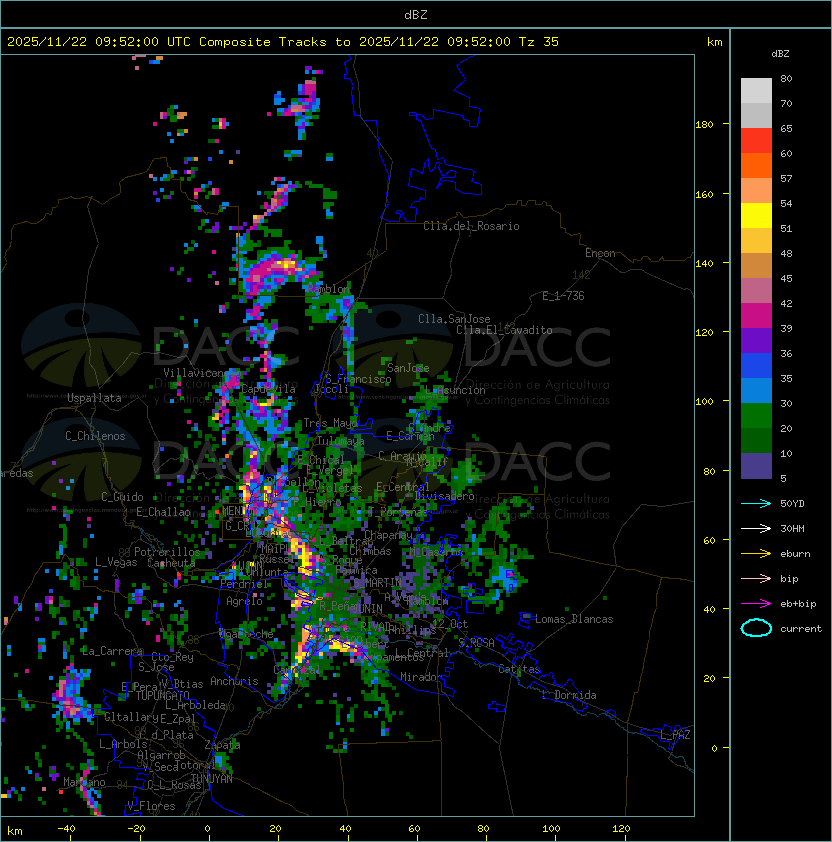
Task: Click the -40 km tick on the bottom axis
Action: [x=66, y=829]
